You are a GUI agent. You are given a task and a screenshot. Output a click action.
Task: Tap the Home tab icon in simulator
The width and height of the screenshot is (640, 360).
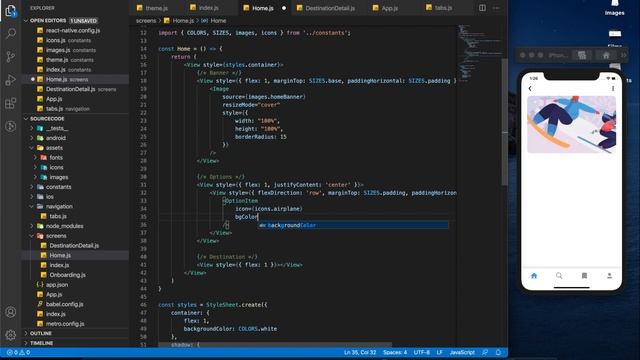pyautogui.click(x=534, y=276)
